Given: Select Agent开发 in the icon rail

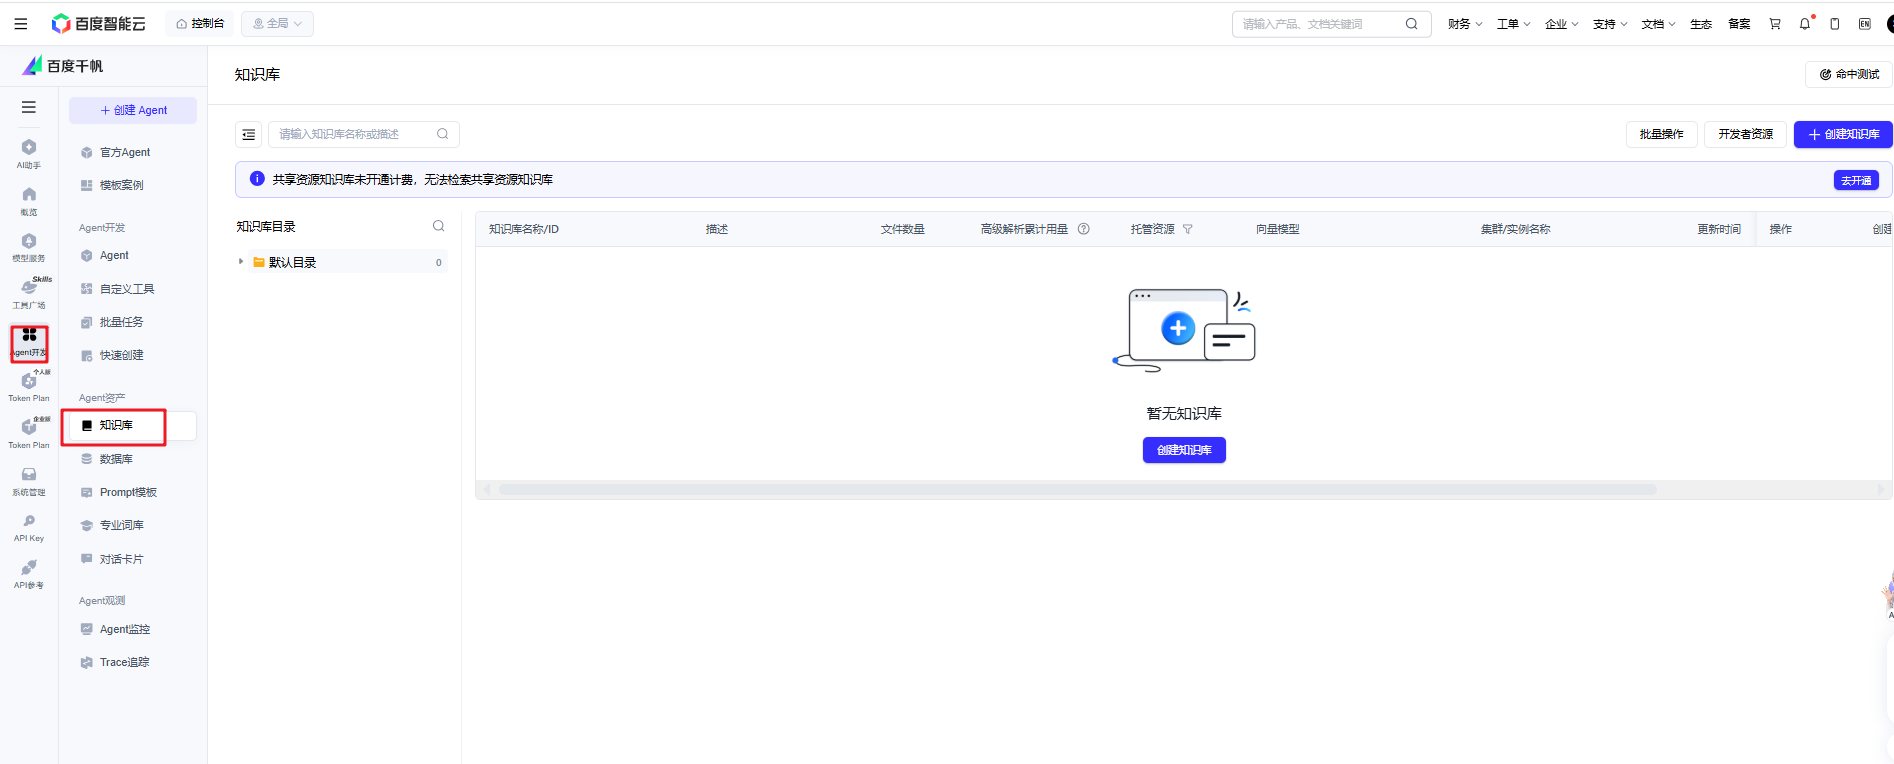Looking at the screenshot, I should tap(29, 342).
